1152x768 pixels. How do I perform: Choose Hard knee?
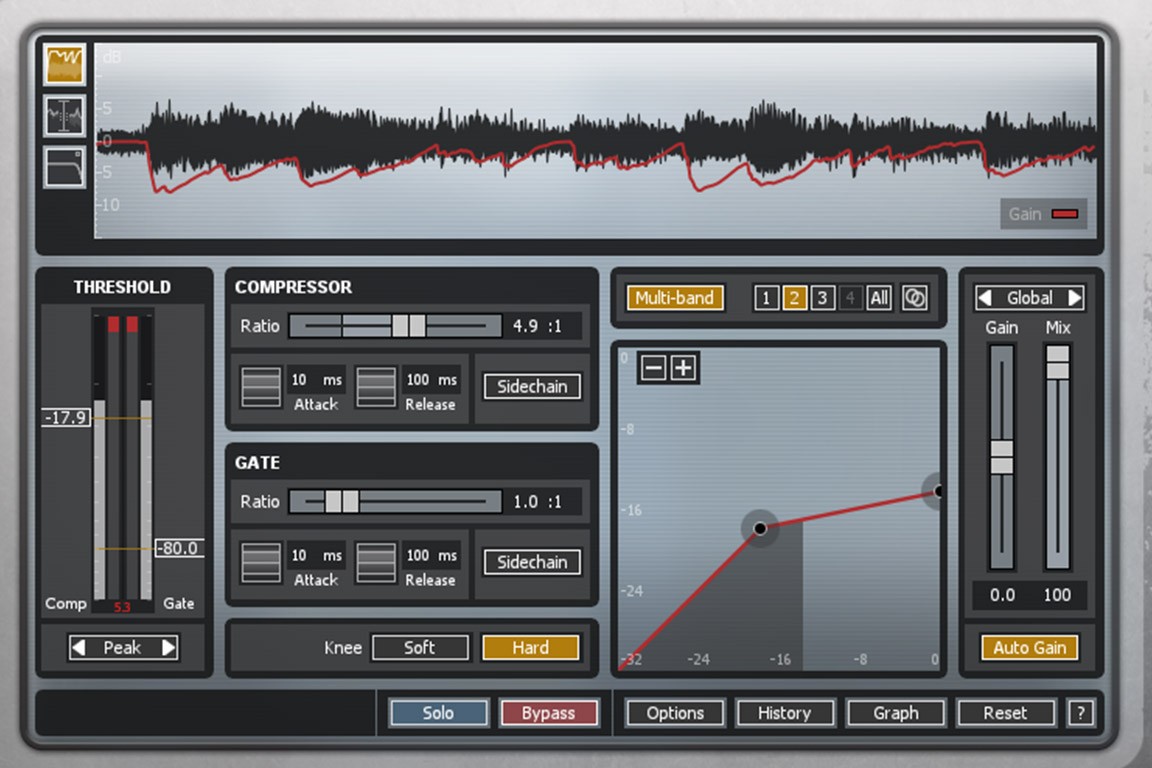pyautogui.click(x=530, y=647)
